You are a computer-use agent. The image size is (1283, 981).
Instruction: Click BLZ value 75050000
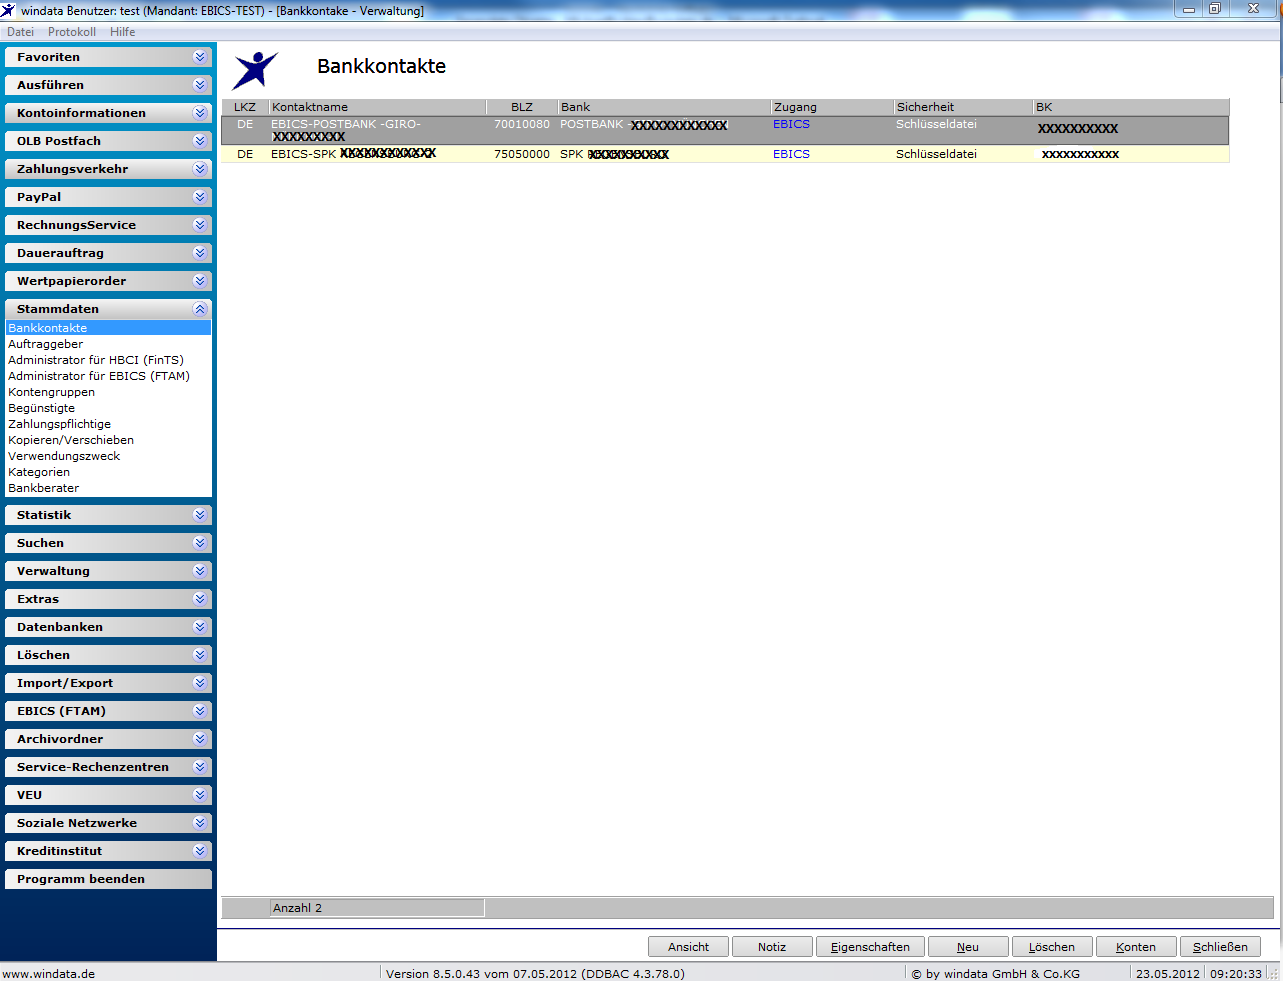[x=522, y=154]
